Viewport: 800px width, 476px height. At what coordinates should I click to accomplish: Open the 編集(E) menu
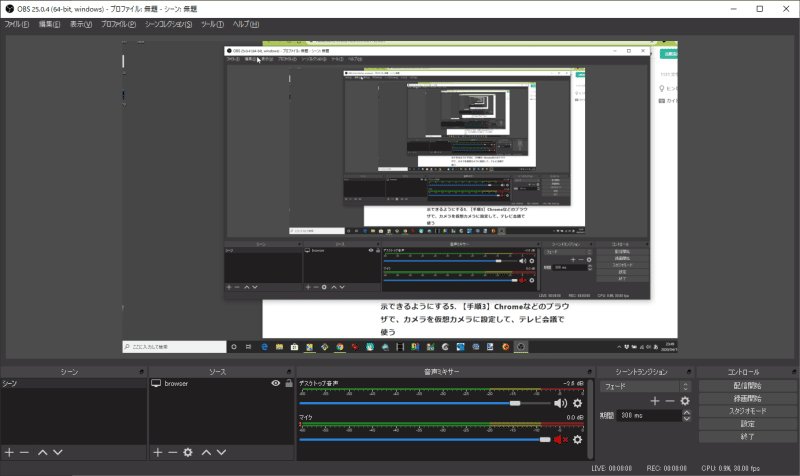tap(49, 24)
